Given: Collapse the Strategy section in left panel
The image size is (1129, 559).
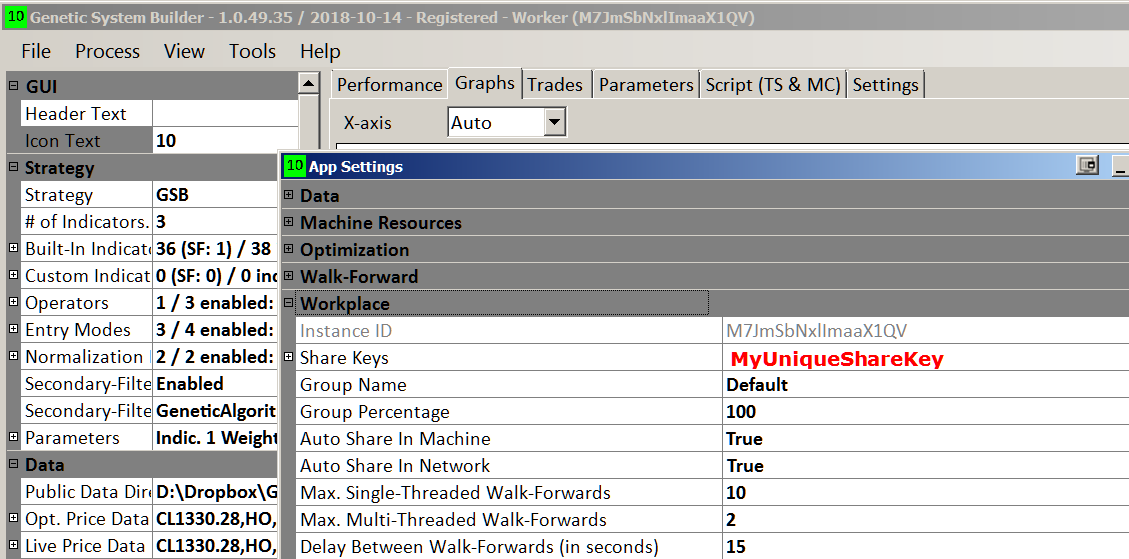Looking at the screenshot, I should pyautogui.click(x=13, y=168).
